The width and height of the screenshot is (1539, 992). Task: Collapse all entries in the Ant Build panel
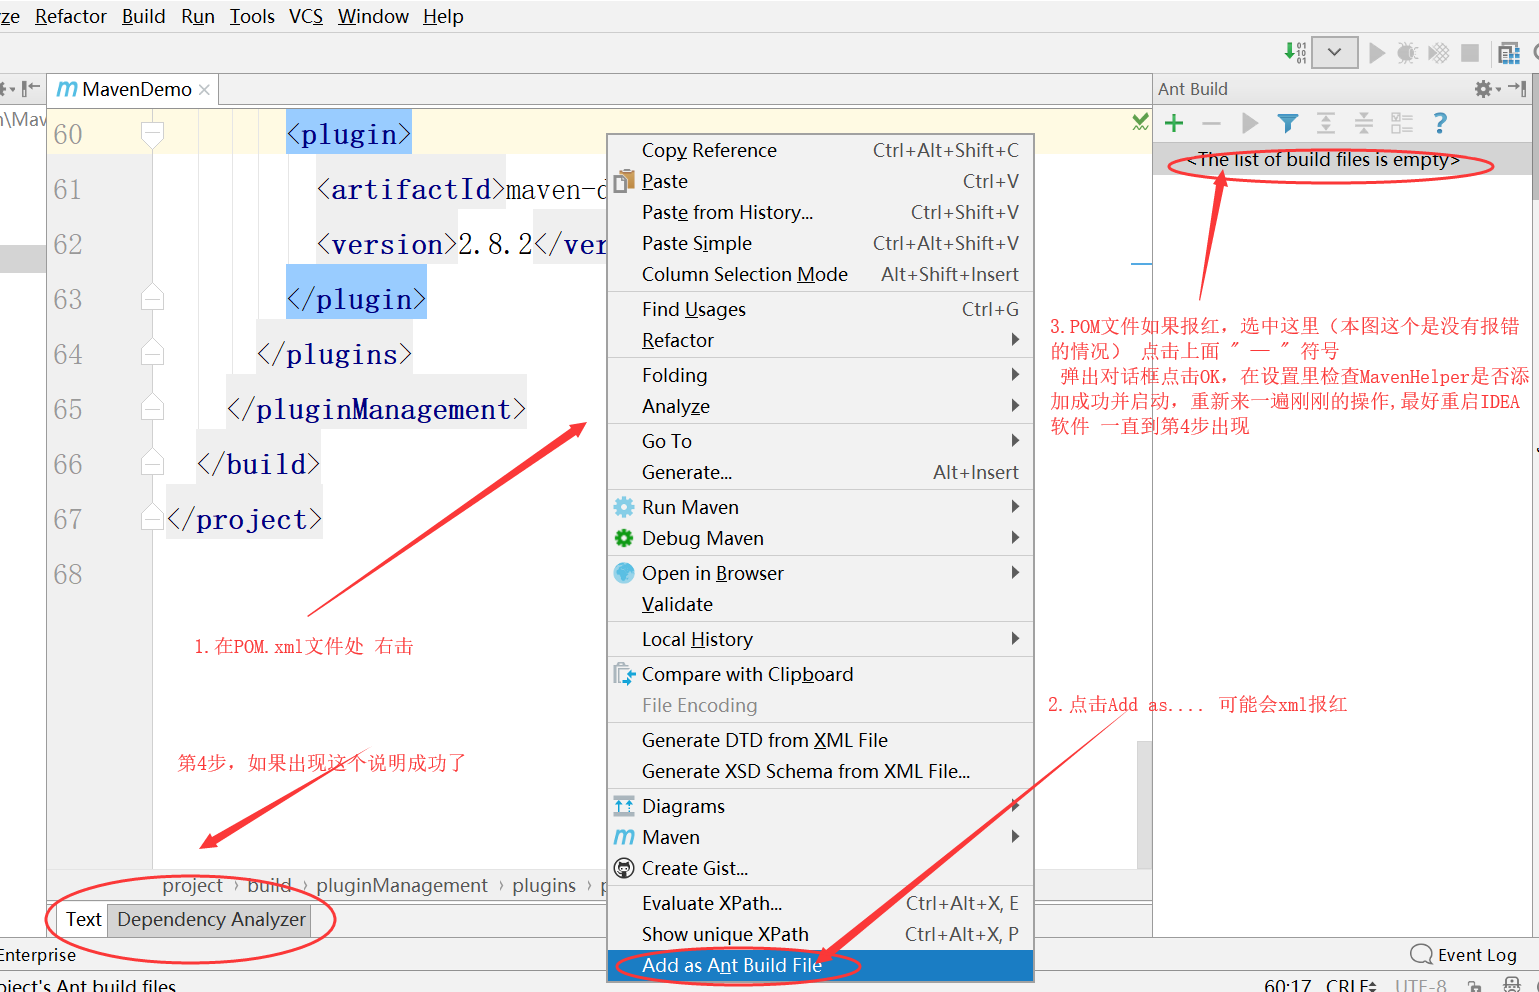tap(1363, 123)
